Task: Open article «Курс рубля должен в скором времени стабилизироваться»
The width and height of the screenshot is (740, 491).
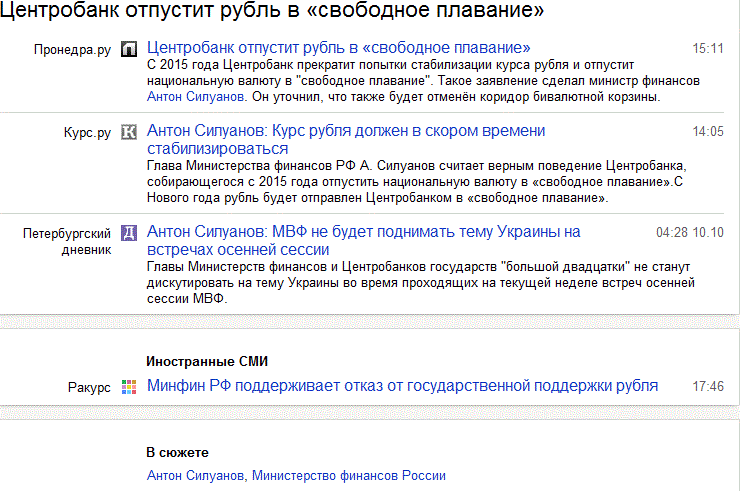Action: pos(346,139)
